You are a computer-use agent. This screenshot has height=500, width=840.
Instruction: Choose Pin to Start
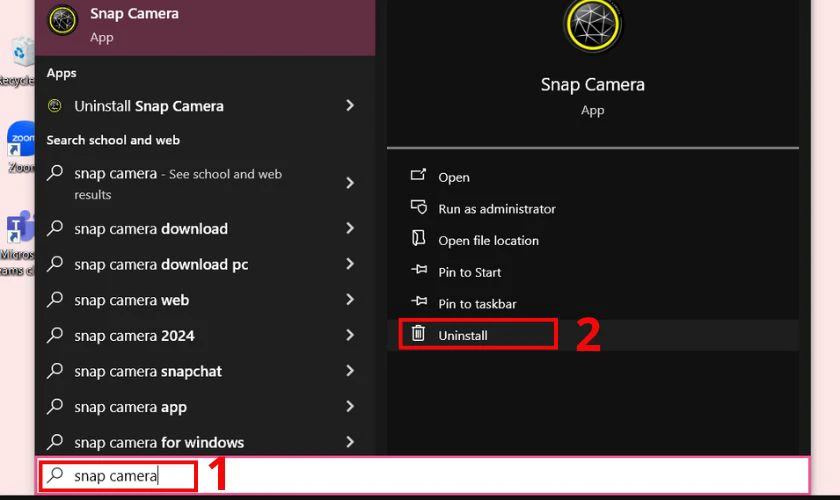click(592, 272)
